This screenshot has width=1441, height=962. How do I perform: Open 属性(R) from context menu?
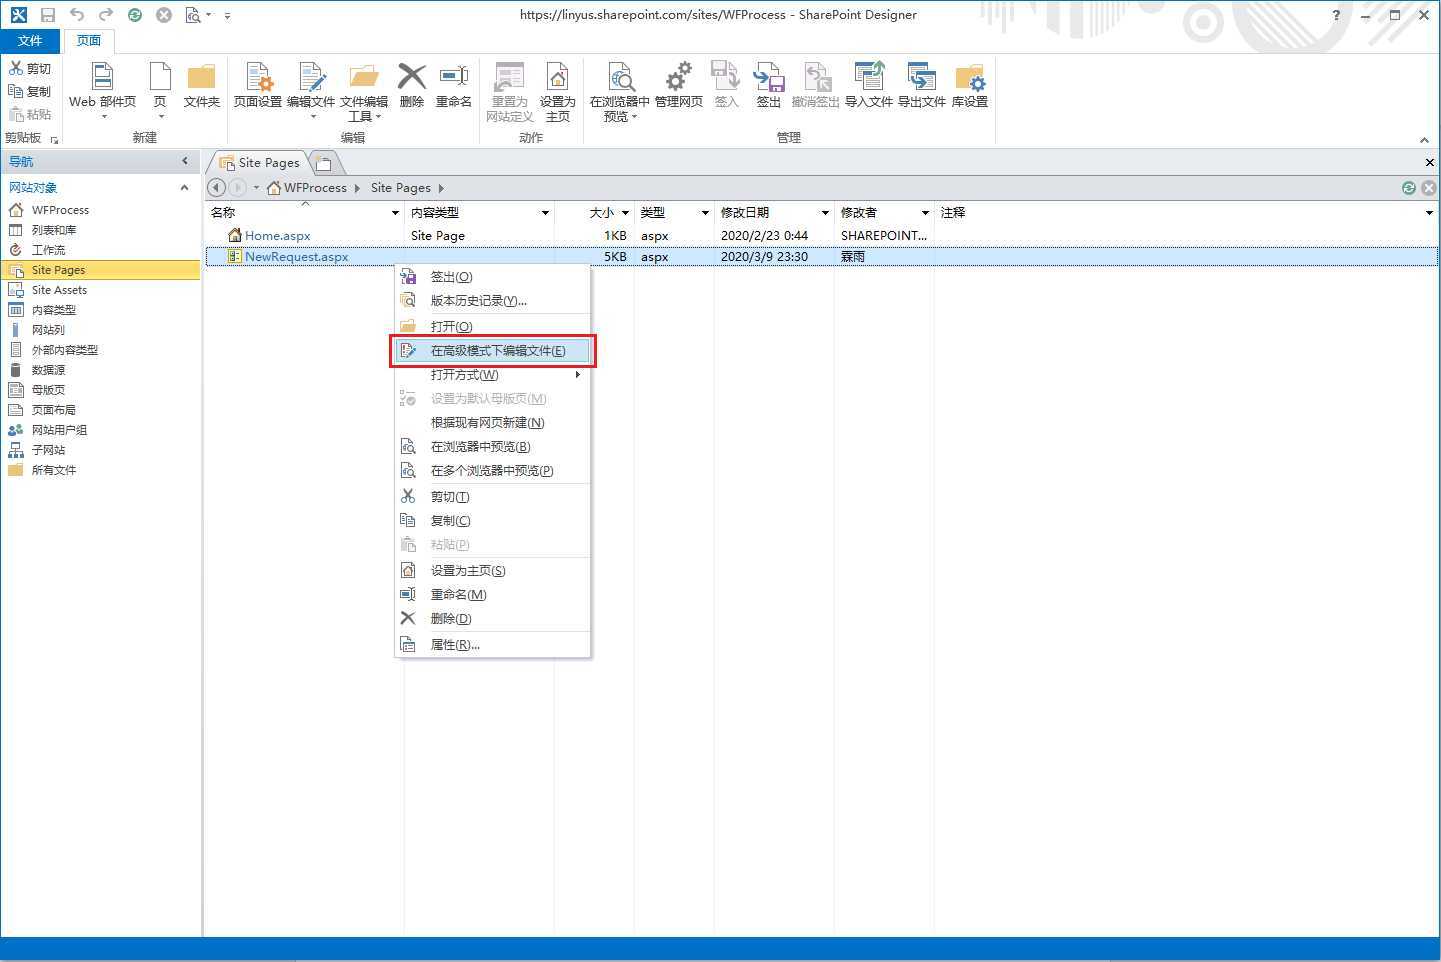[492, 645]
